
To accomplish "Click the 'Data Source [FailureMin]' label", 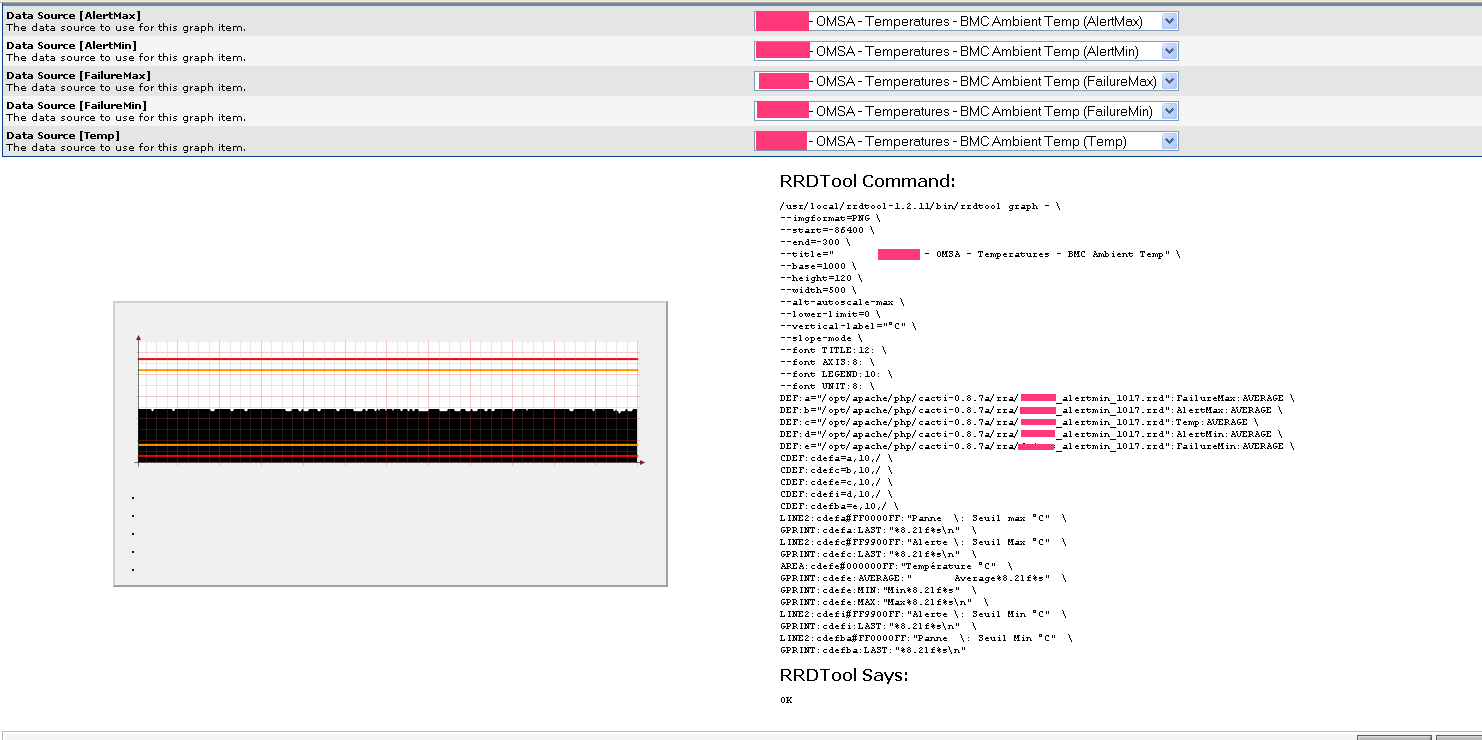I will (x=76, y=105).
